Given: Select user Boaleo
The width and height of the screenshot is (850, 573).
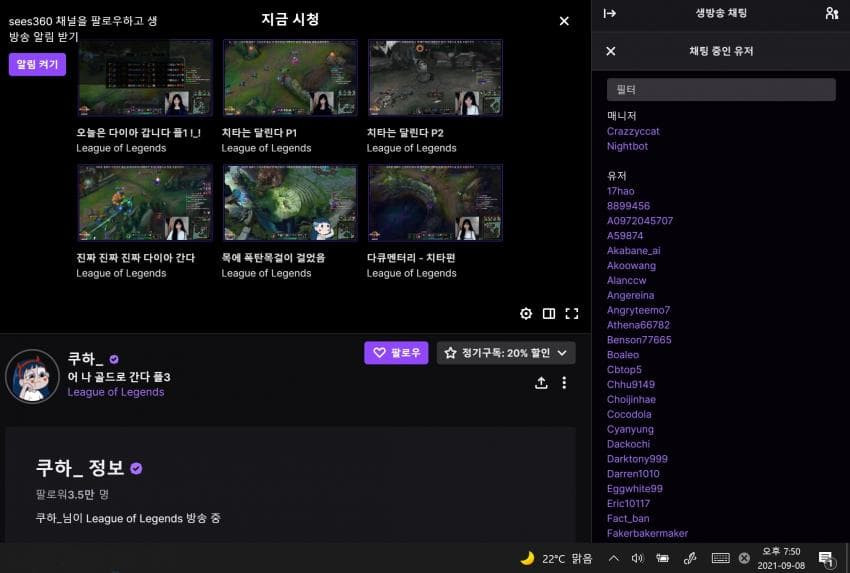Looking at the screenshot, I should (623, 355).
